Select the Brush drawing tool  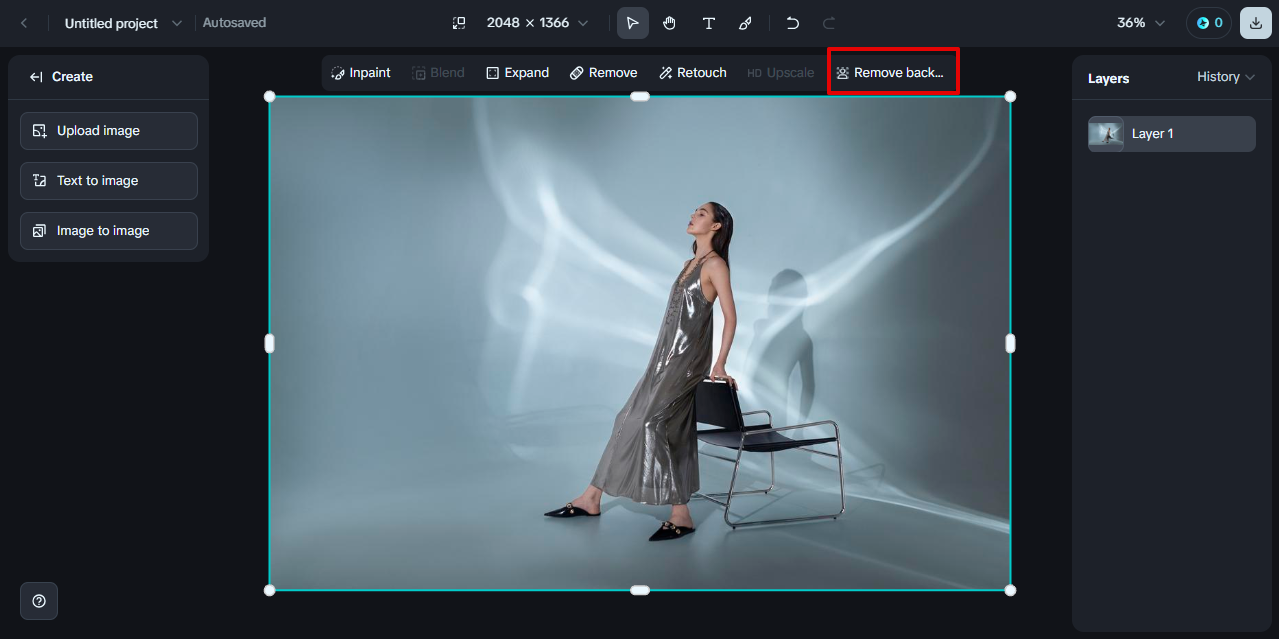pyautogui.click(x=746, y=23)
